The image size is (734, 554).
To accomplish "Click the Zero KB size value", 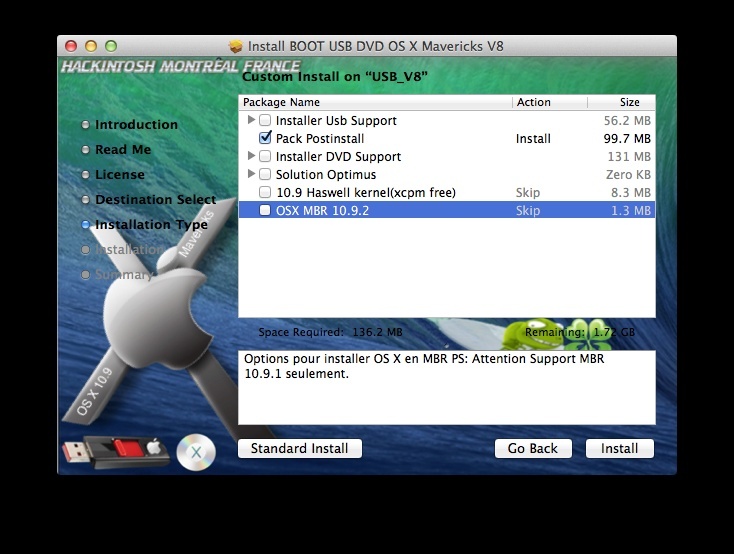I will 628,175.
